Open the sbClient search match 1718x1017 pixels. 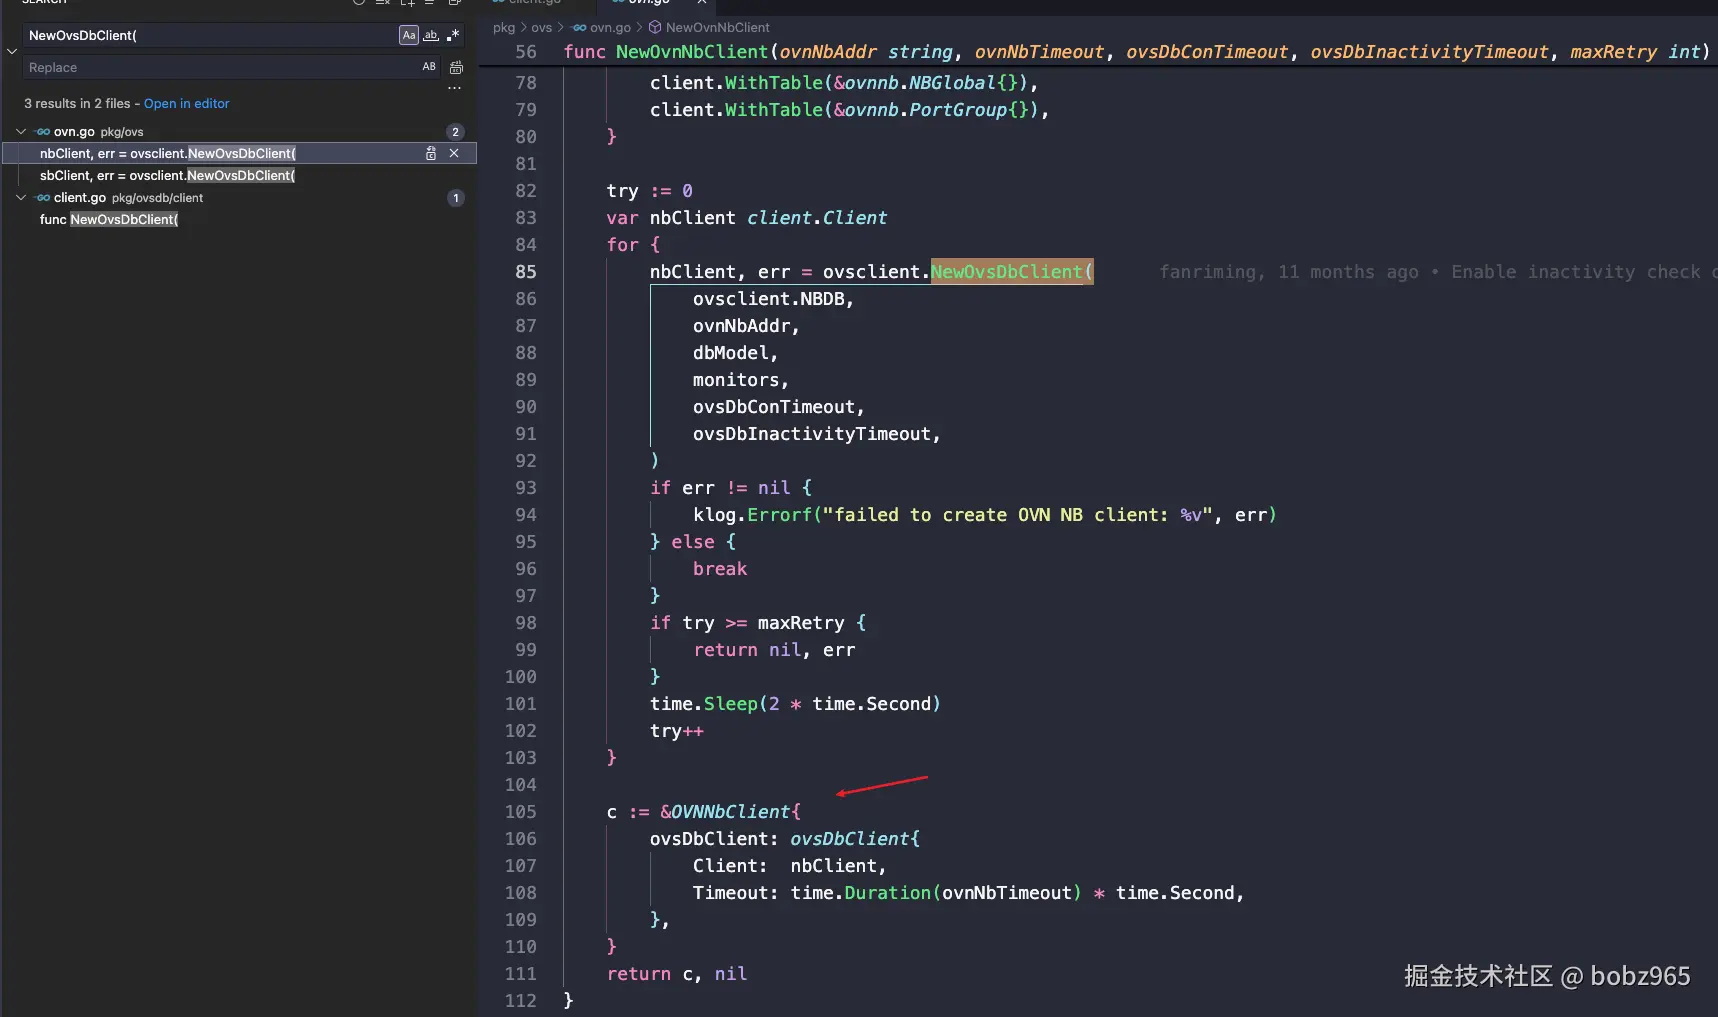tap(168, 175)
